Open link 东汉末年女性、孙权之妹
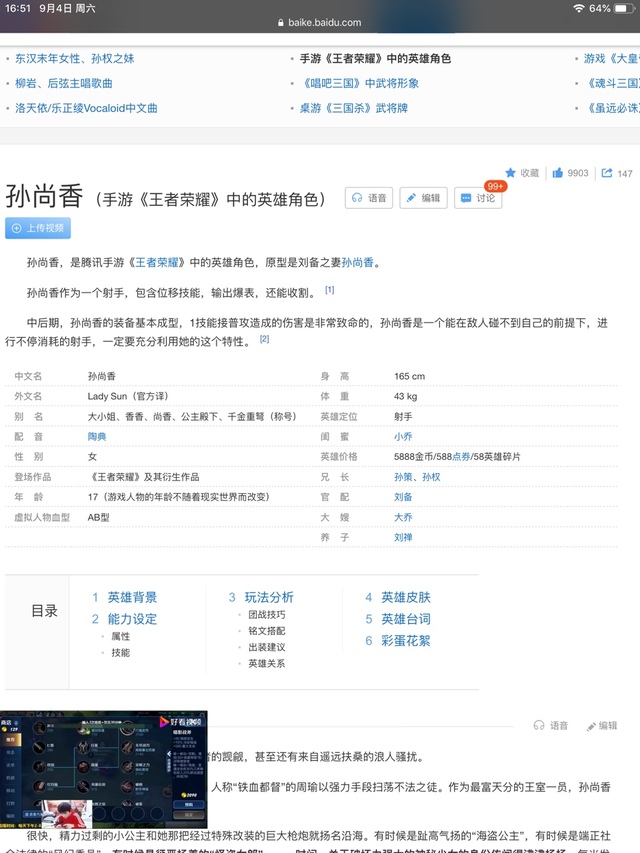Viewport: 640px width, 853px height. tap(75, 58)
